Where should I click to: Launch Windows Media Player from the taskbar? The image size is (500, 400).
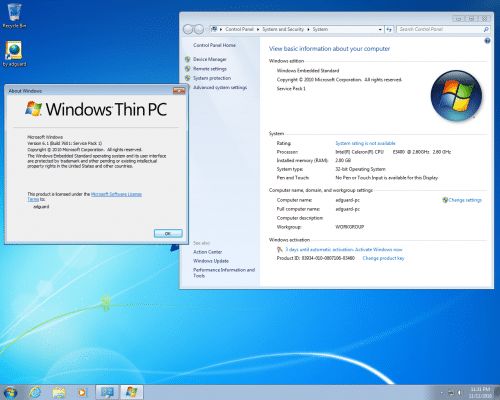point(82,392)
